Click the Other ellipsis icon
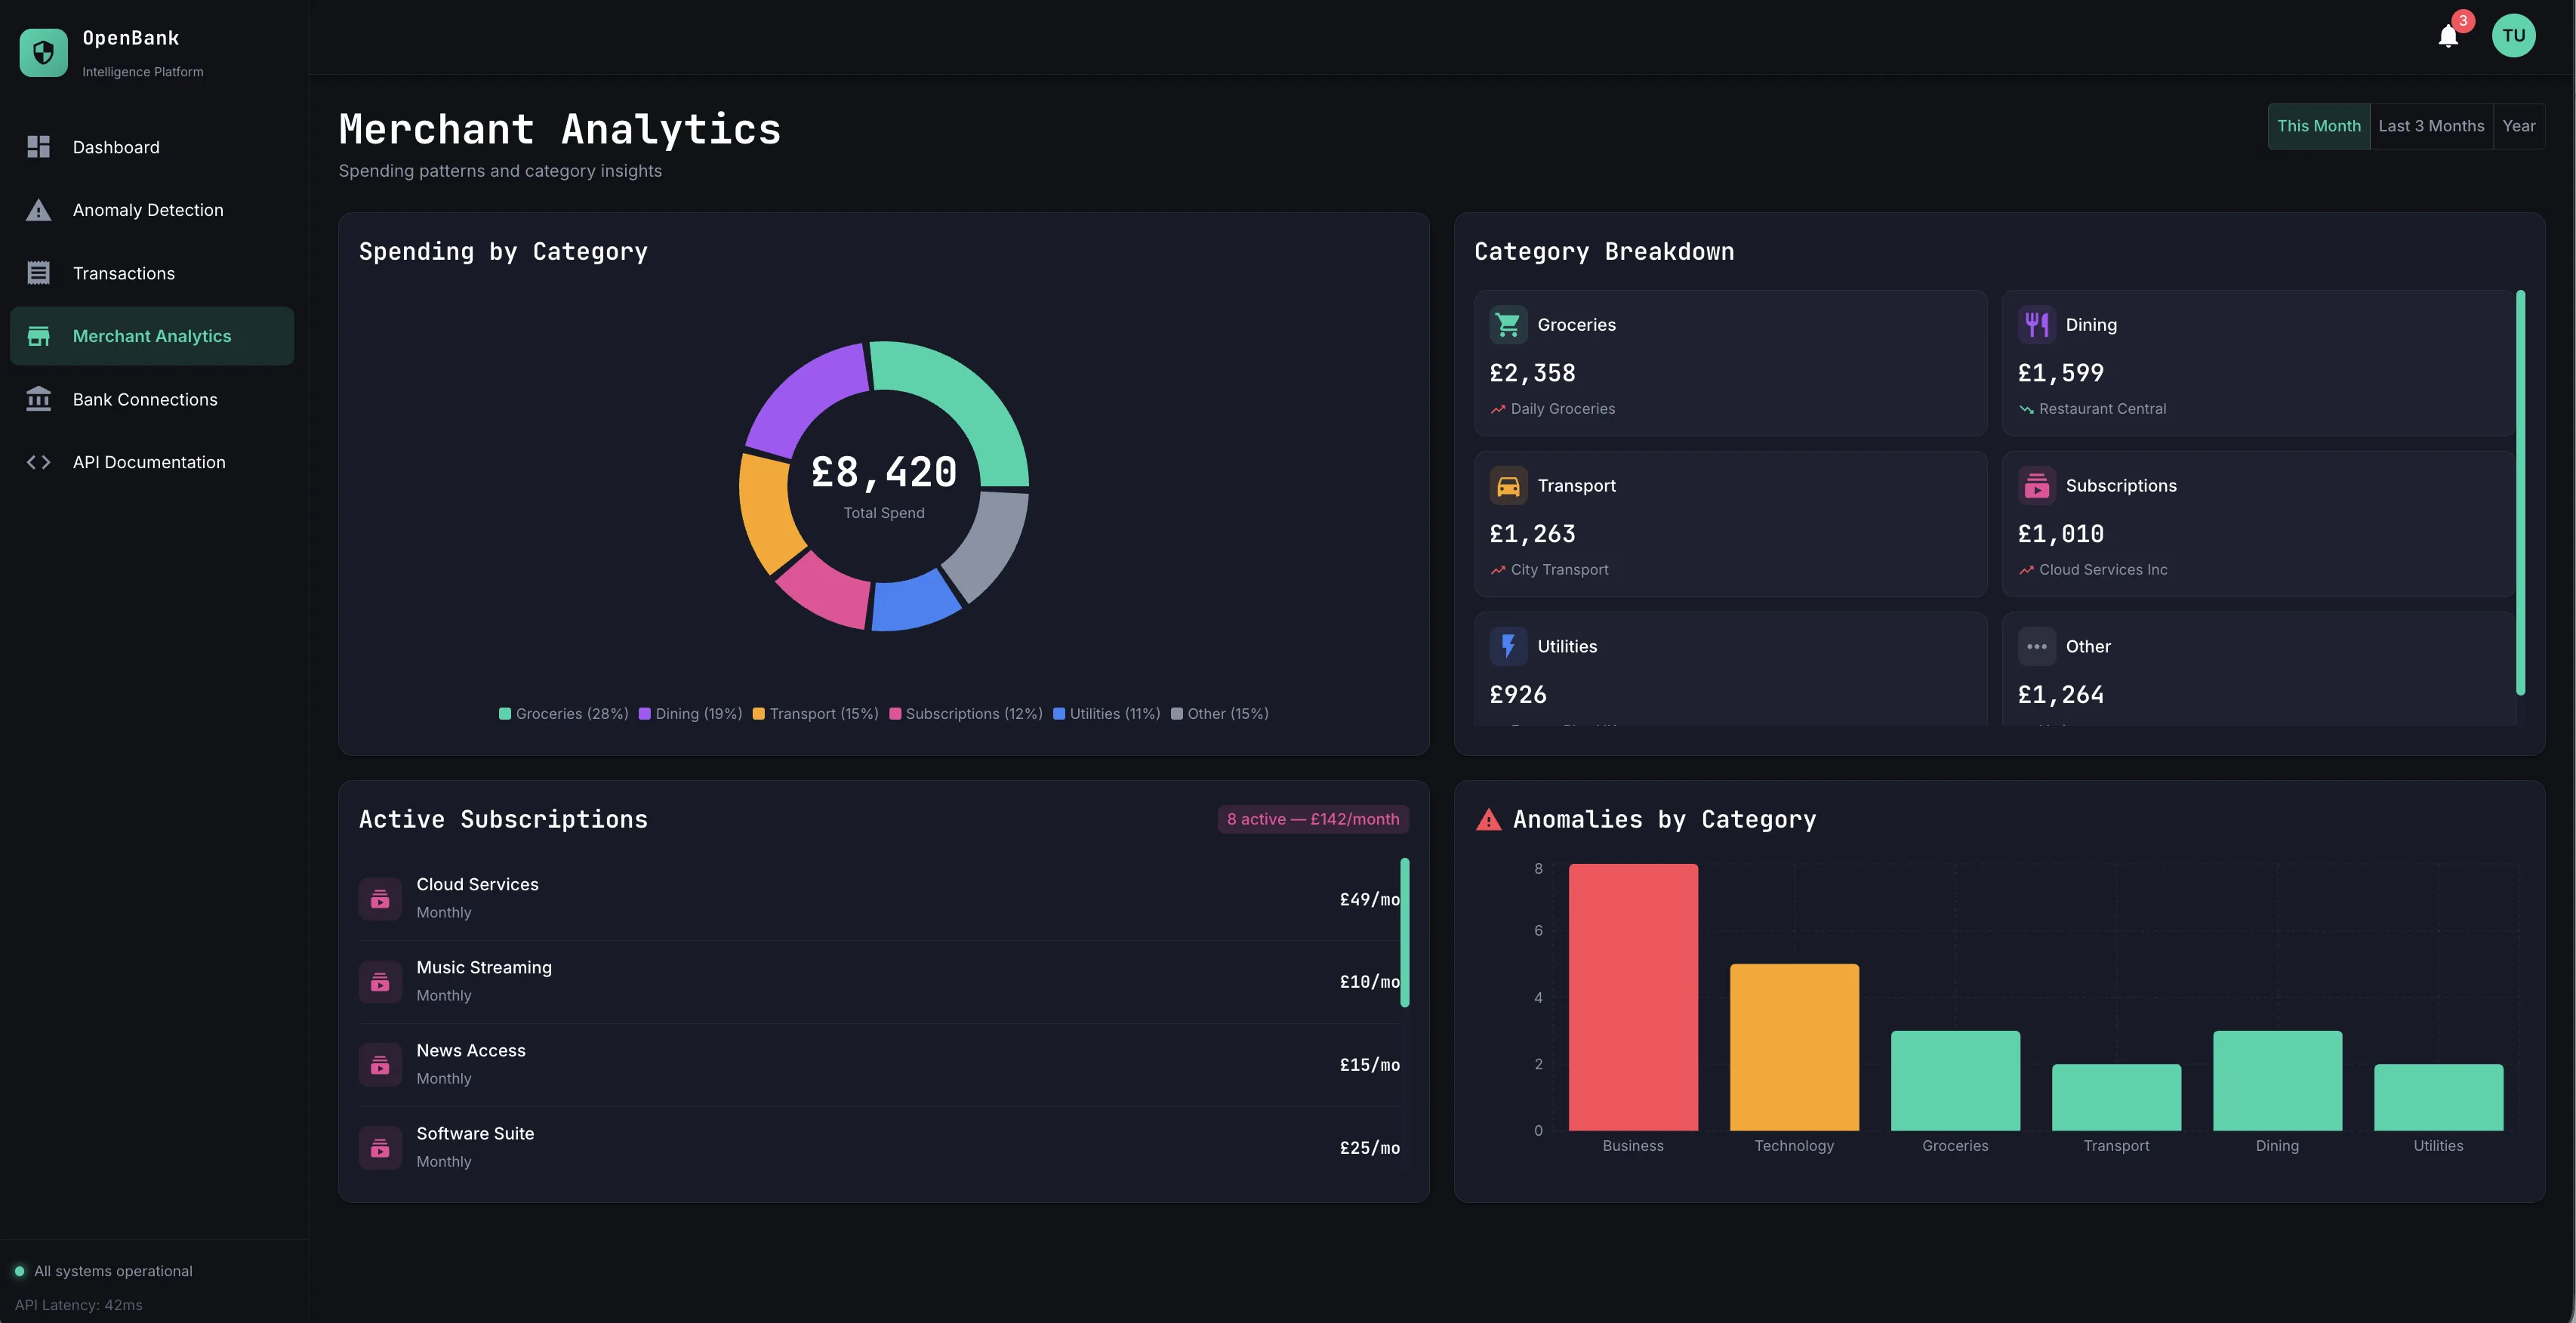This screenshot has width=2576, height=1323. coord(2036,647)
